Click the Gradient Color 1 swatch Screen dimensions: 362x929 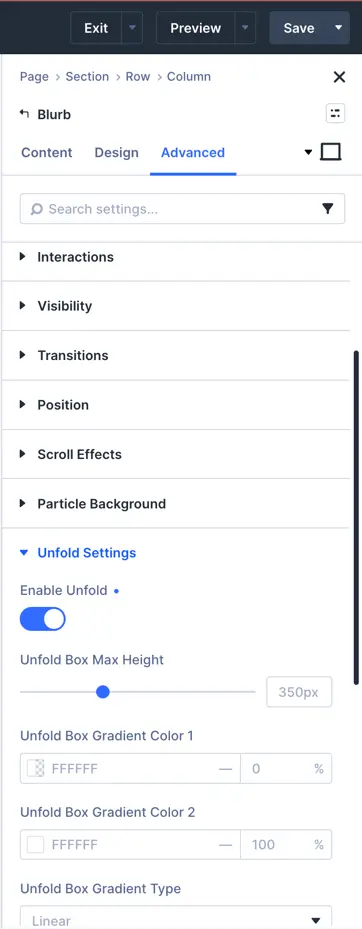click(x=36, y=768)
